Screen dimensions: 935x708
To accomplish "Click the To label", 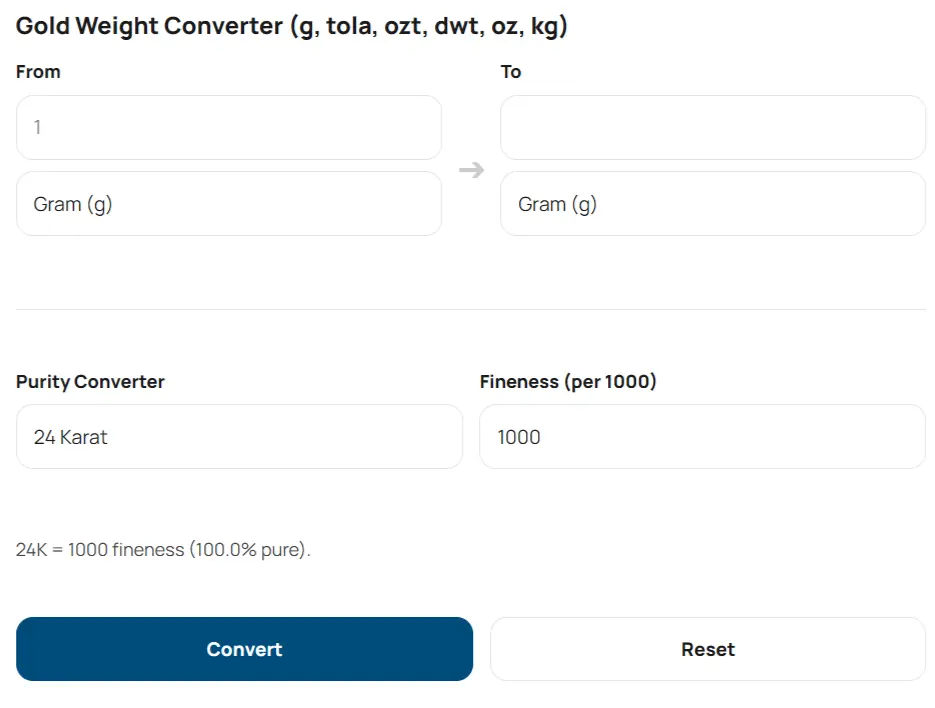I will tap(511, 72).
